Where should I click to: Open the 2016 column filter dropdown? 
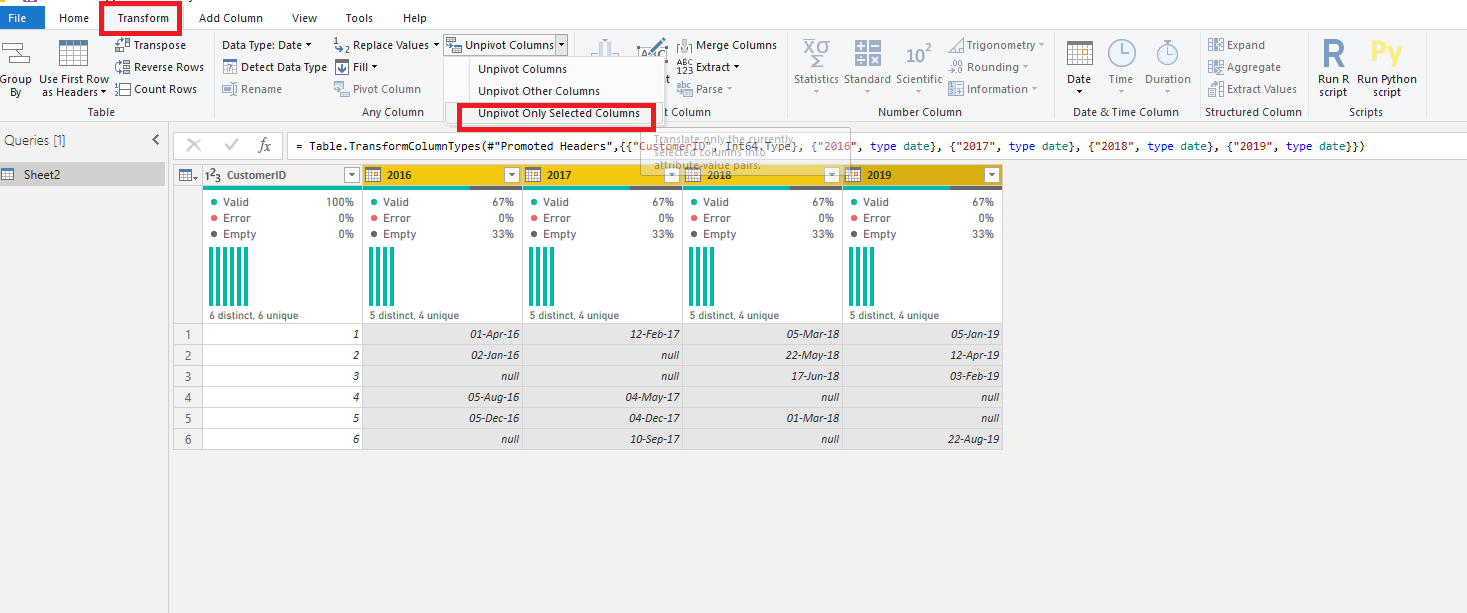click(x=512, y=175)
